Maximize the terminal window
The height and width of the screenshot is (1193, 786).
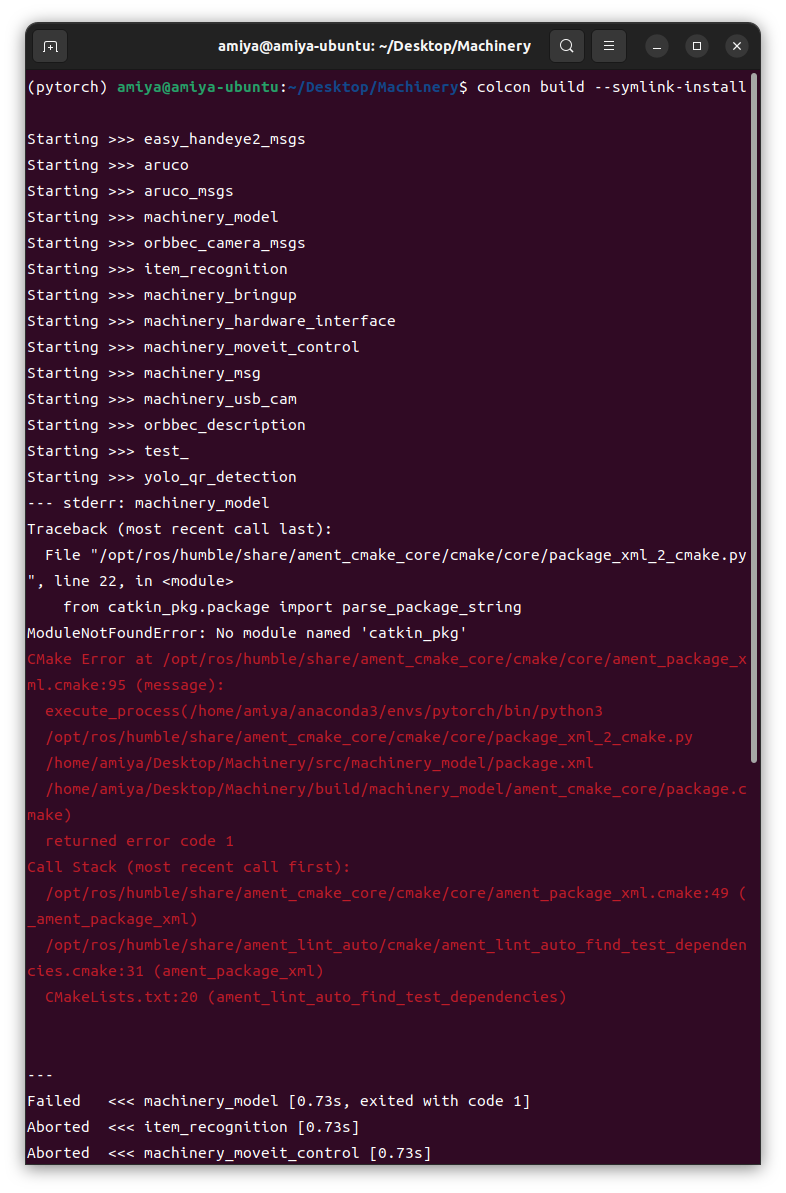[x=696, y=46]
